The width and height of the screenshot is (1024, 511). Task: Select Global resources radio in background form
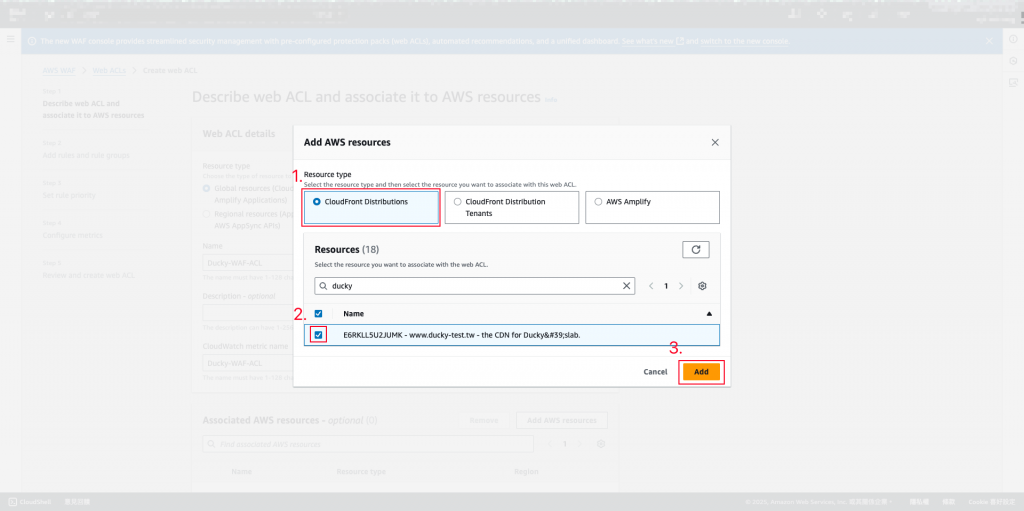tap(206, 188)
